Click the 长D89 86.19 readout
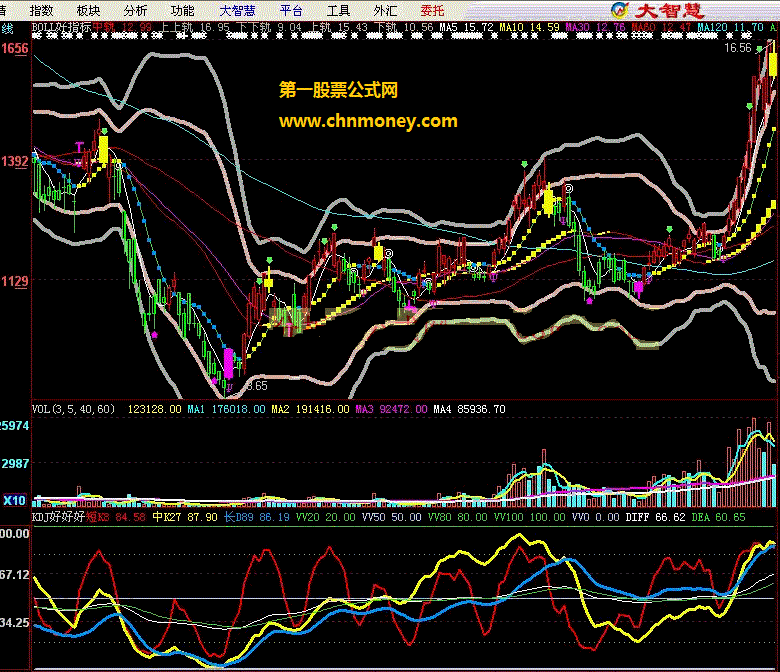 [257, 517]
